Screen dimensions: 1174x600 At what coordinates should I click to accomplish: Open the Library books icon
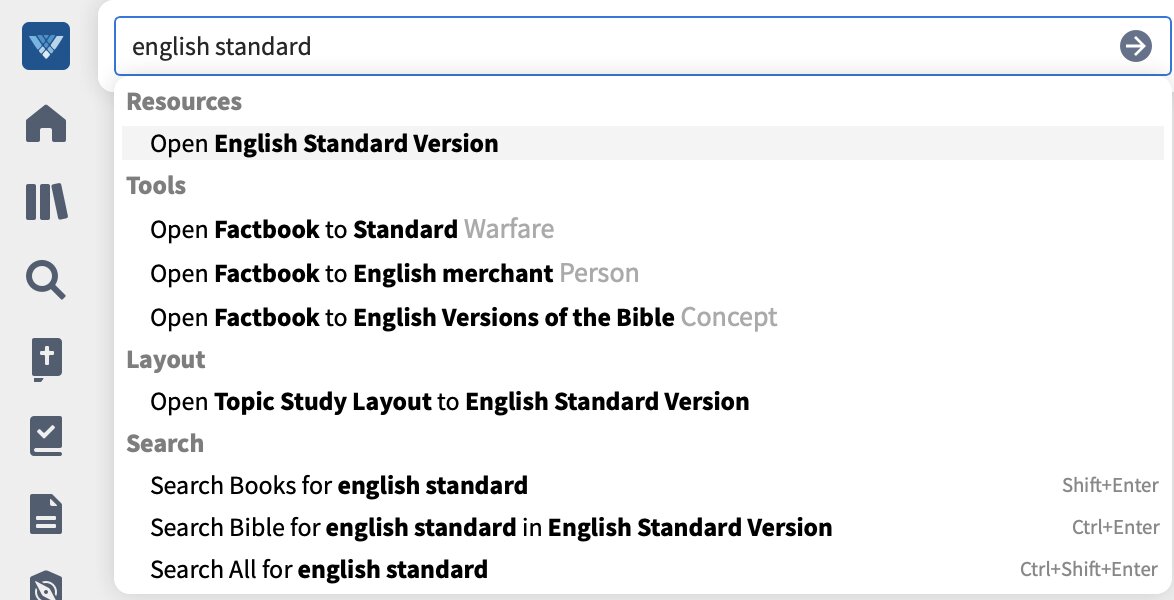[x=46, y=201]
